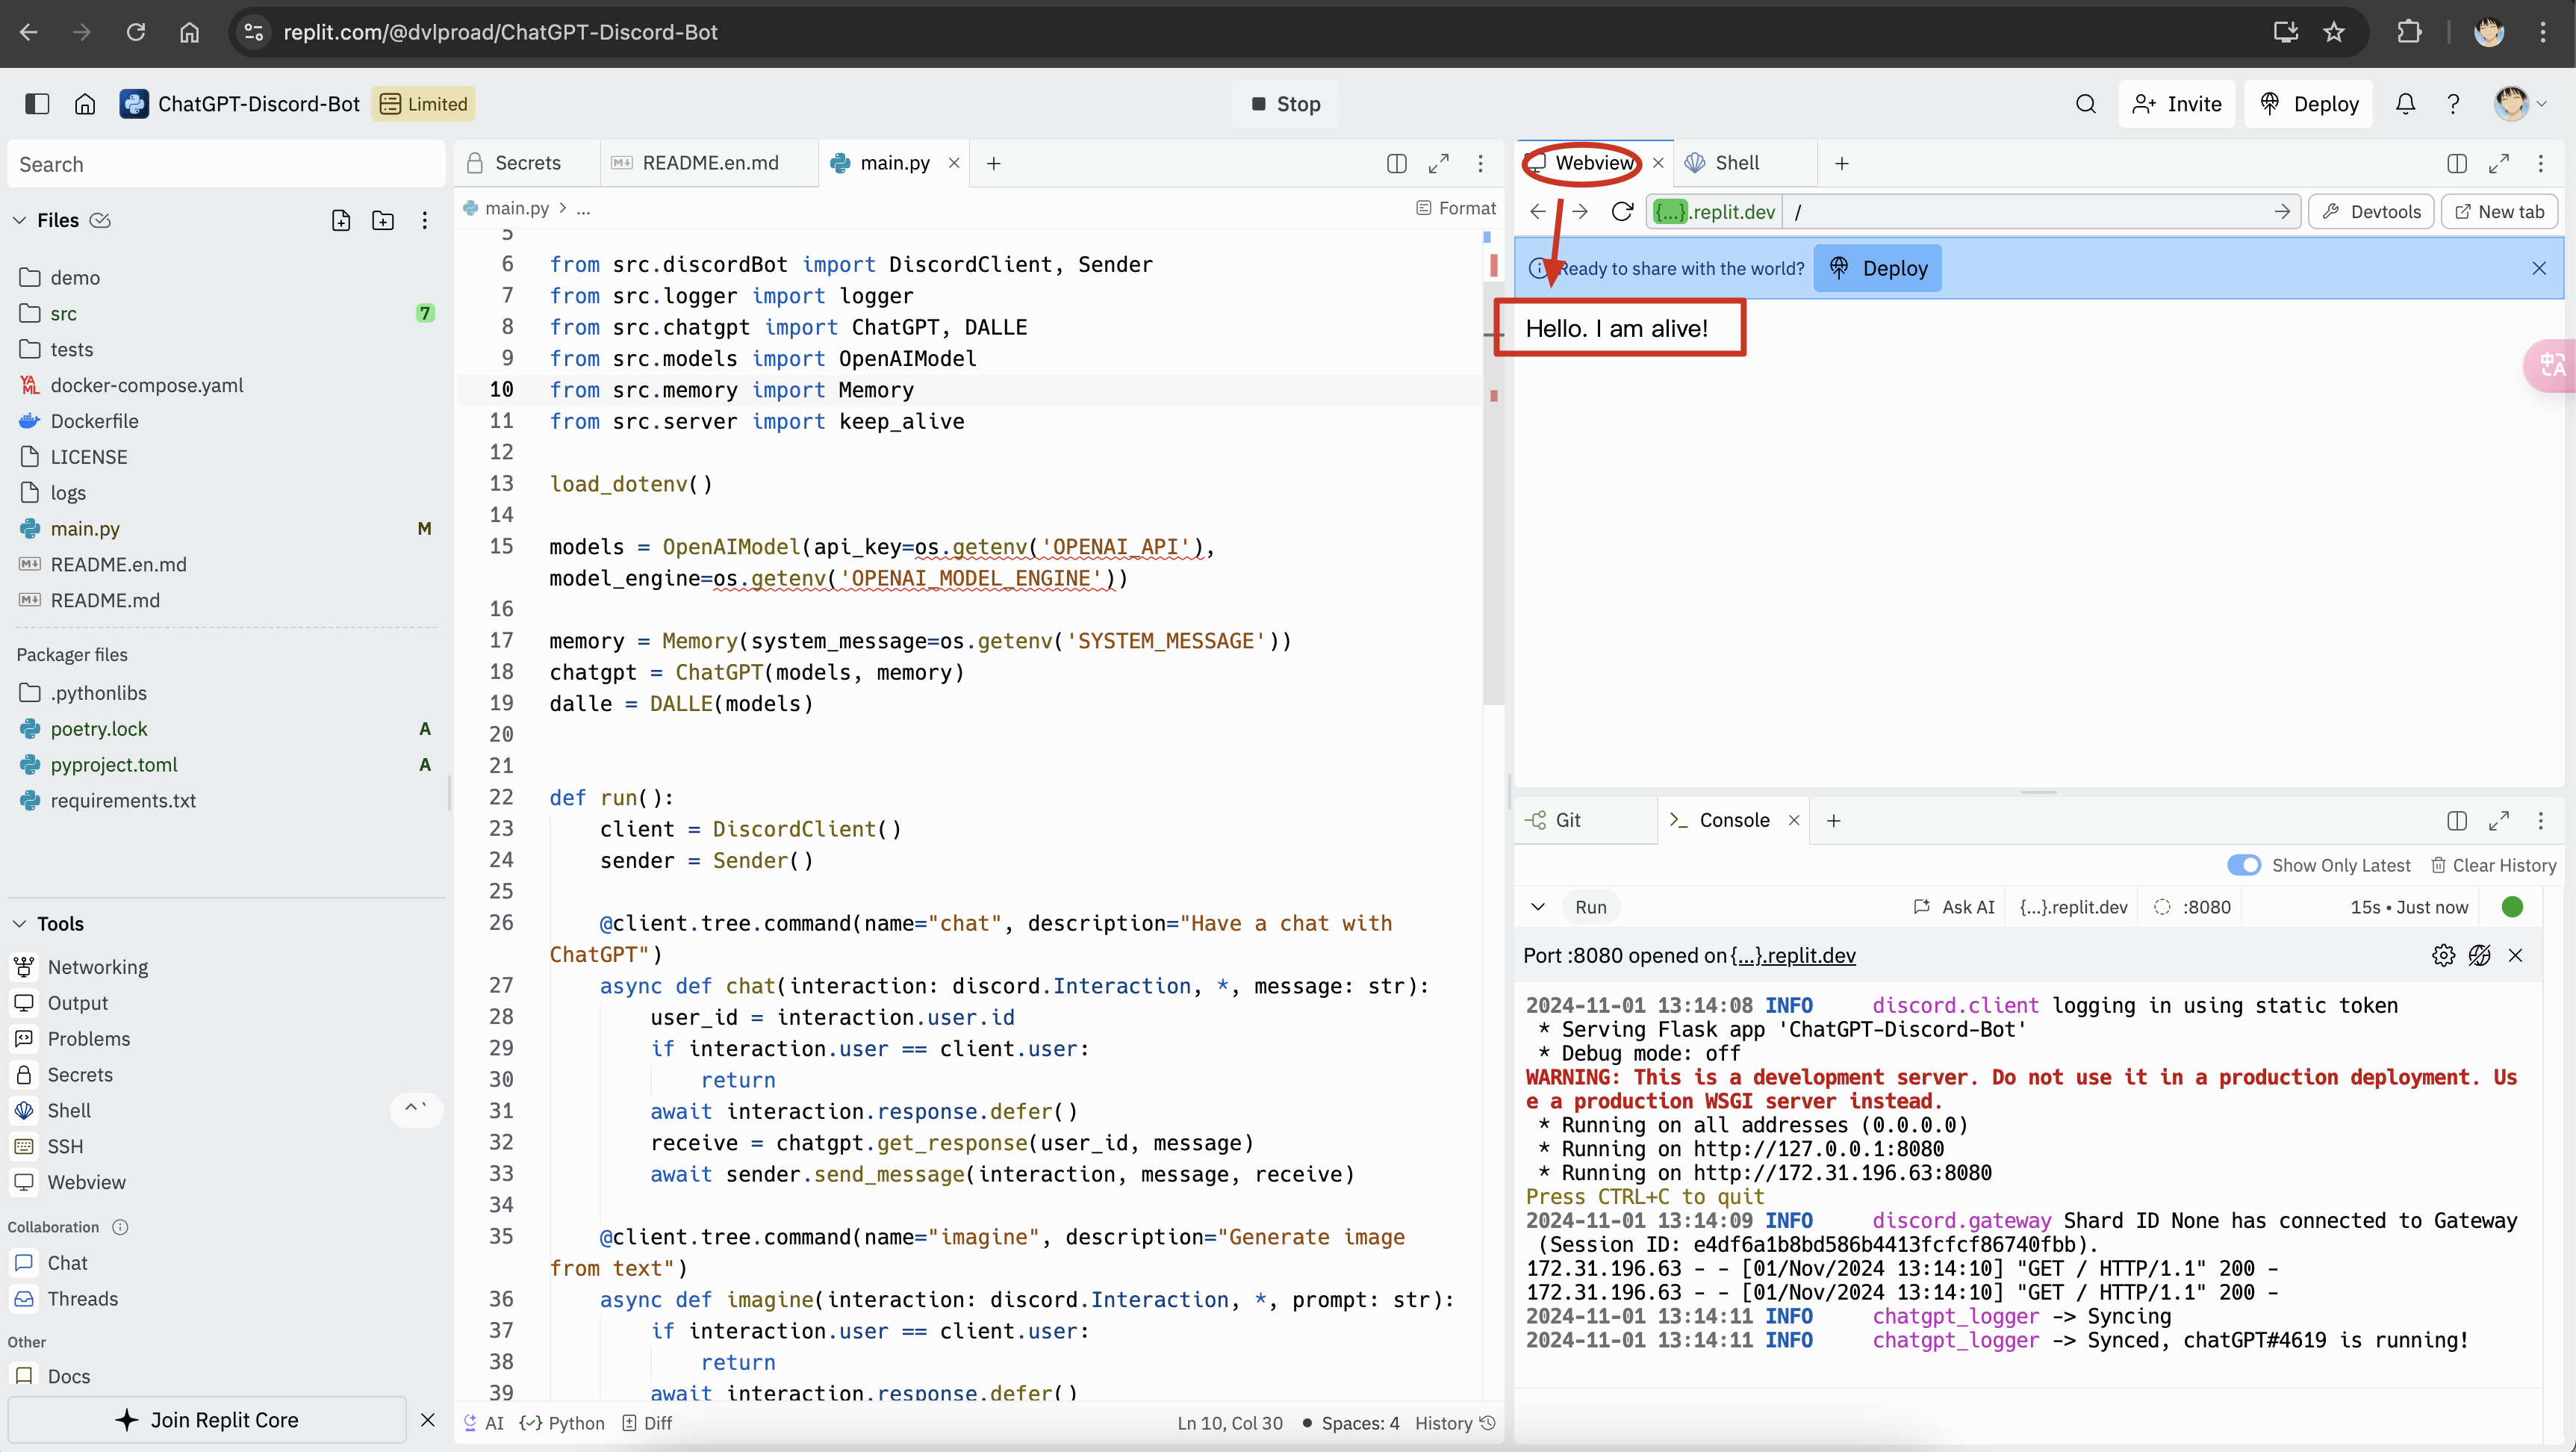The width and height of the screenshot is (2576, 1452).
Task: Open Devtools for the webview
Action: (x=2371, y=211)
